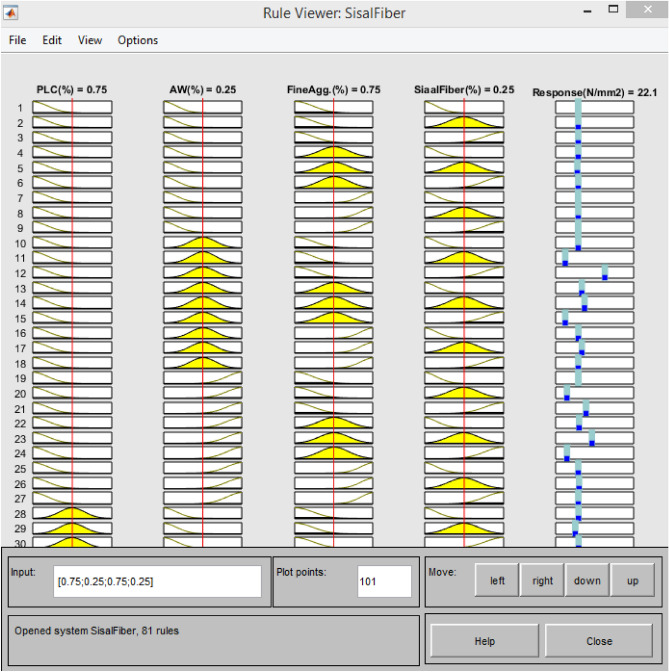Click the SiaalFiber(%) = 0.25 column header

click(464, 90)
